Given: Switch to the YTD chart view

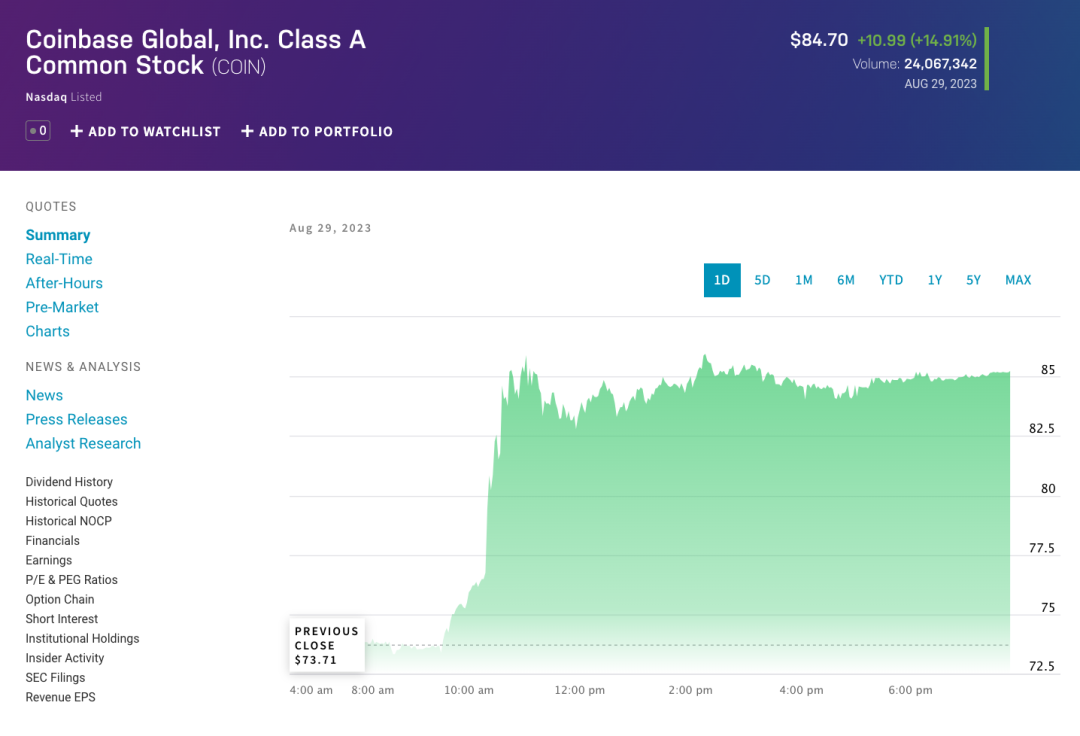Looking at the screenshot, I should click(x=891, y=280).
